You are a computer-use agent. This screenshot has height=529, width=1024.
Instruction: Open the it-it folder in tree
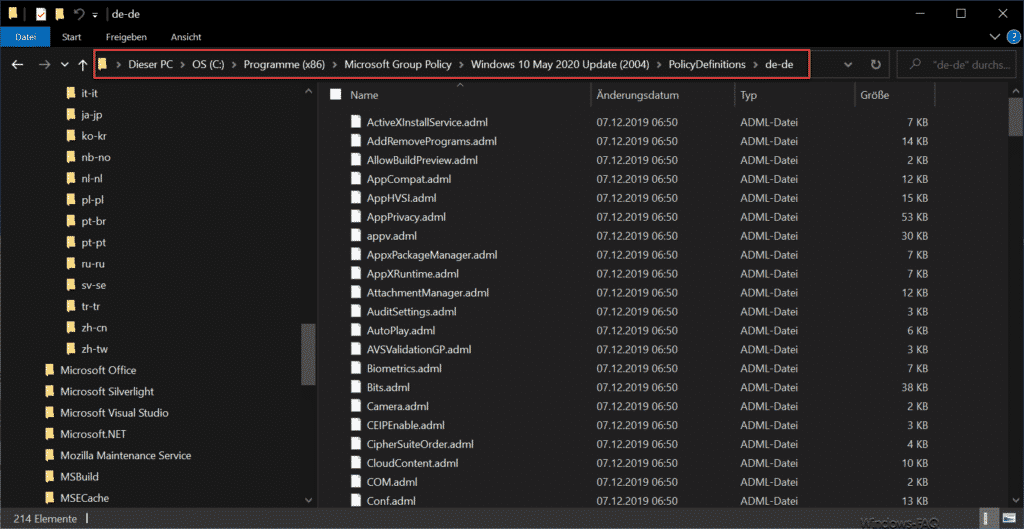89,93
